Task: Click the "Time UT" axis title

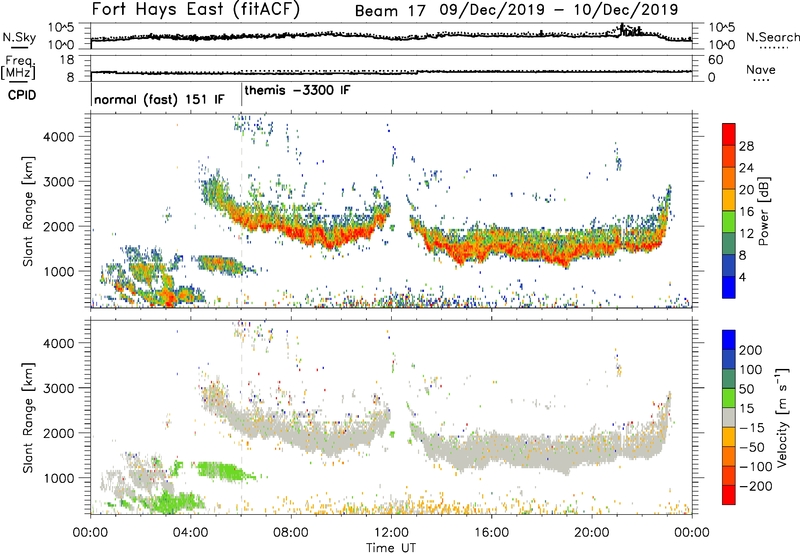Action: [x=391, y=548]
